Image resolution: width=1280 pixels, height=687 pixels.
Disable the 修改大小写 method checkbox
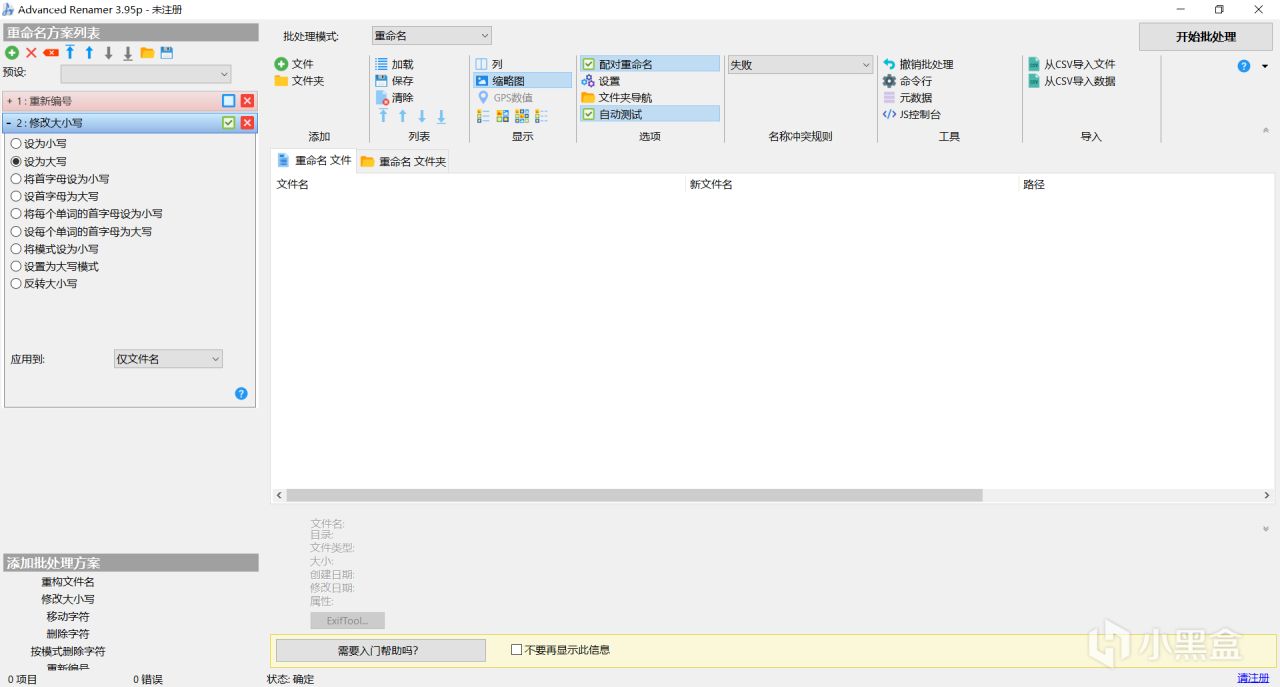[x=229, y=123]
